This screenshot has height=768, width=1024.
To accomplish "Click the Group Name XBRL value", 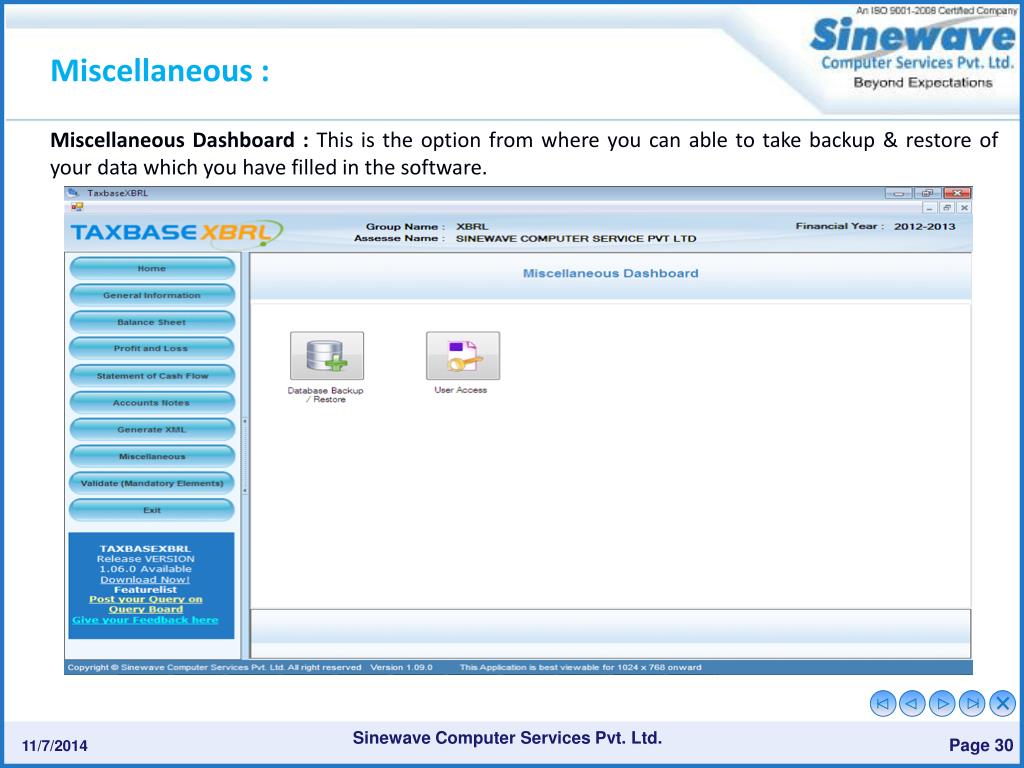I will click(x=472, y=227).
